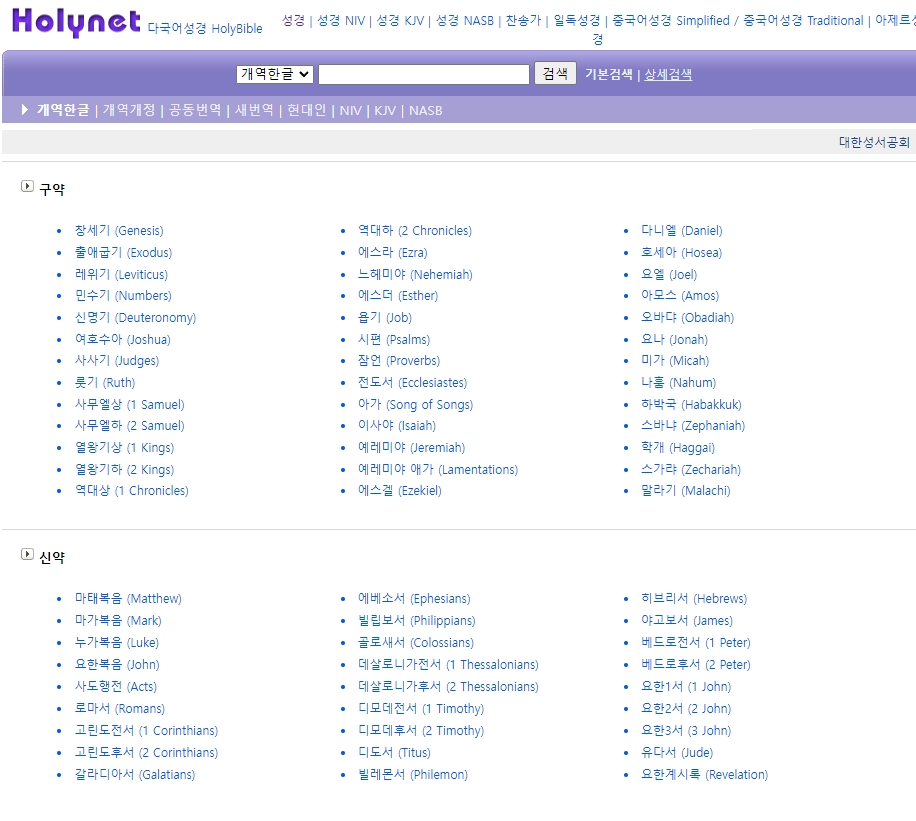Open 룻기 (Ruth)

(105, 383)
